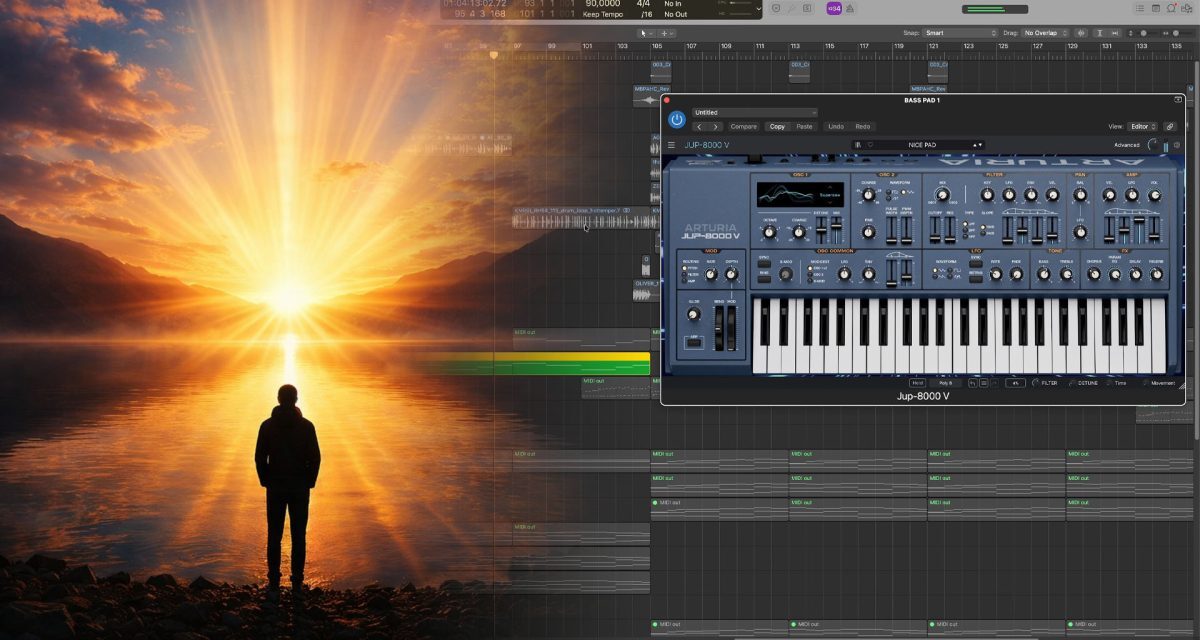Click the link icon beside View Editor

pyautogui.click(x=1169, y=126)
